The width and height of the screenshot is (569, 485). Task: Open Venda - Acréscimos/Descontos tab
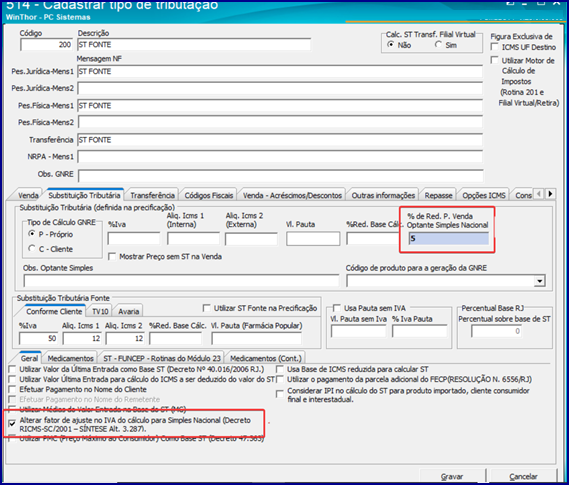click(x=292, y=195)
